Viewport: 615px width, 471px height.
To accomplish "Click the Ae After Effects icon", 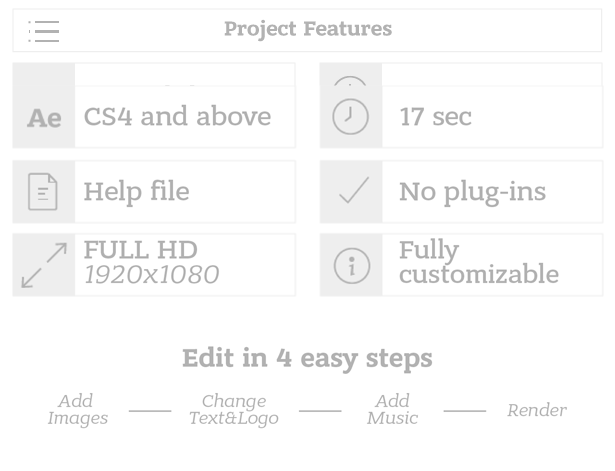I will click(x=44, y=118).
